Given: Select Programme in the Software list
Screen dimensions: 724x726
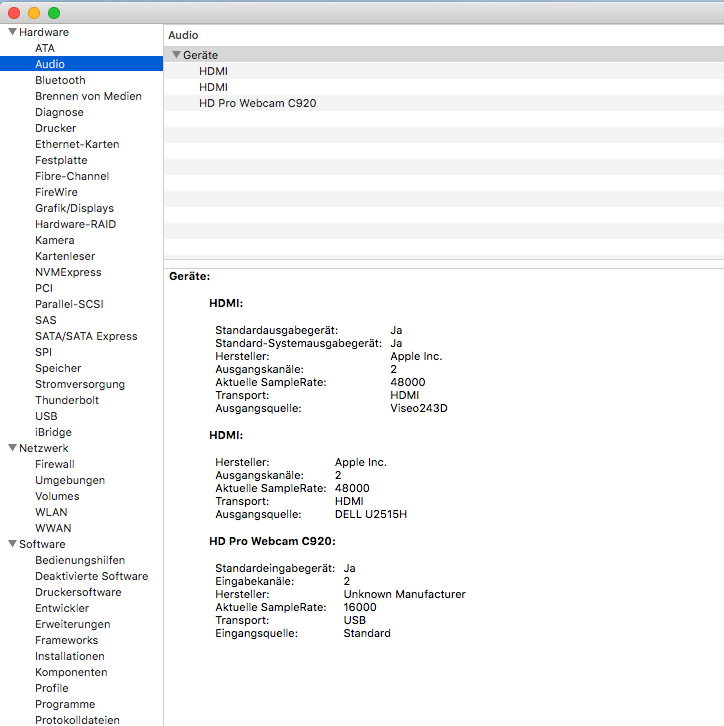Looking at the screenshot, I should [65, 704].
